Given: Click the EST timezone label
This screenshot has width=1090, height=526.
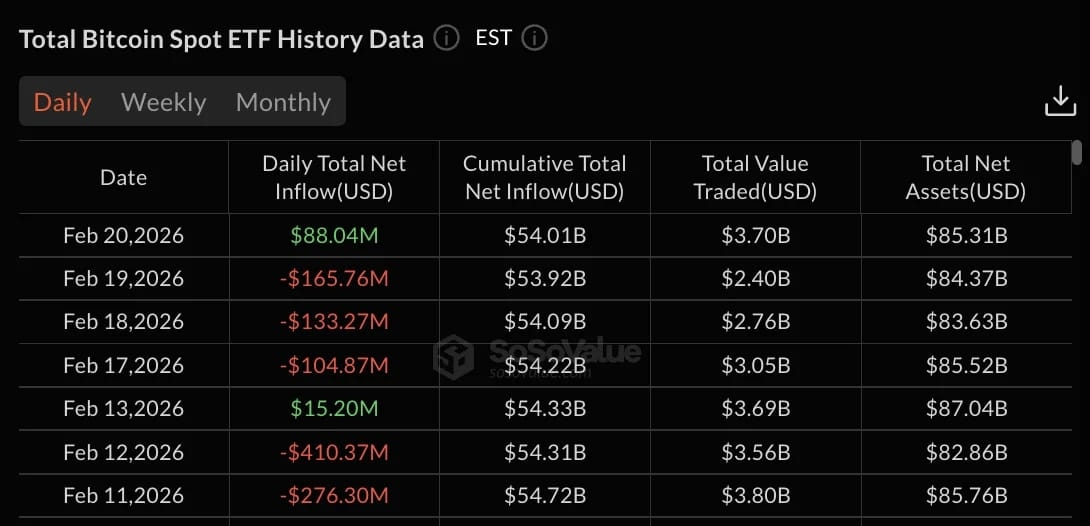Looking at the screenshot, I should pyautogui.click(x=494, y=38).
